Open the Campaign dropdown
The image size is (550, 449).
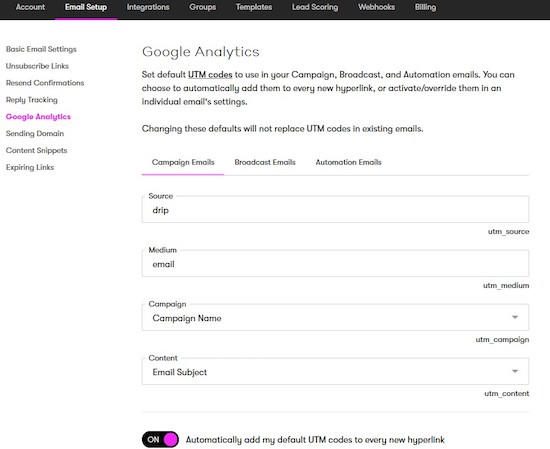click(x=335, y=317)
